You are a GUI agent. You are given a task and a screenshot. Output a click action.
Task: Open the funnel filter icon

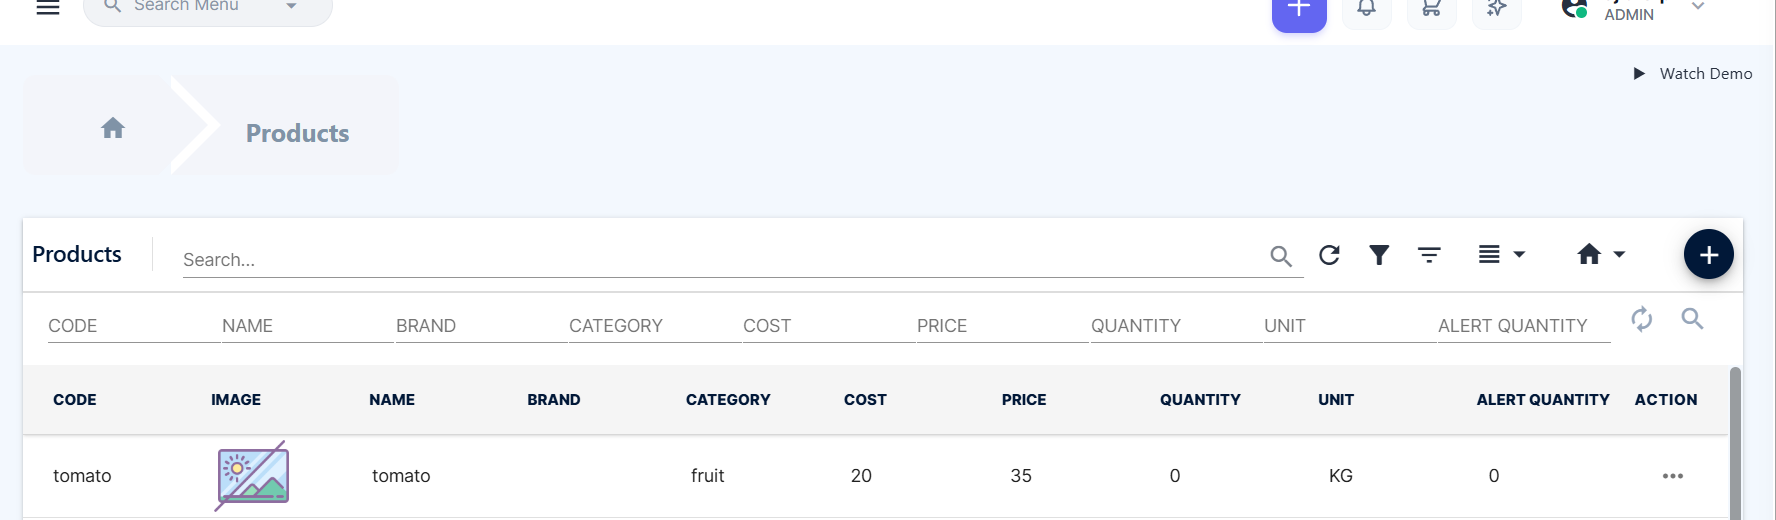1379,255
